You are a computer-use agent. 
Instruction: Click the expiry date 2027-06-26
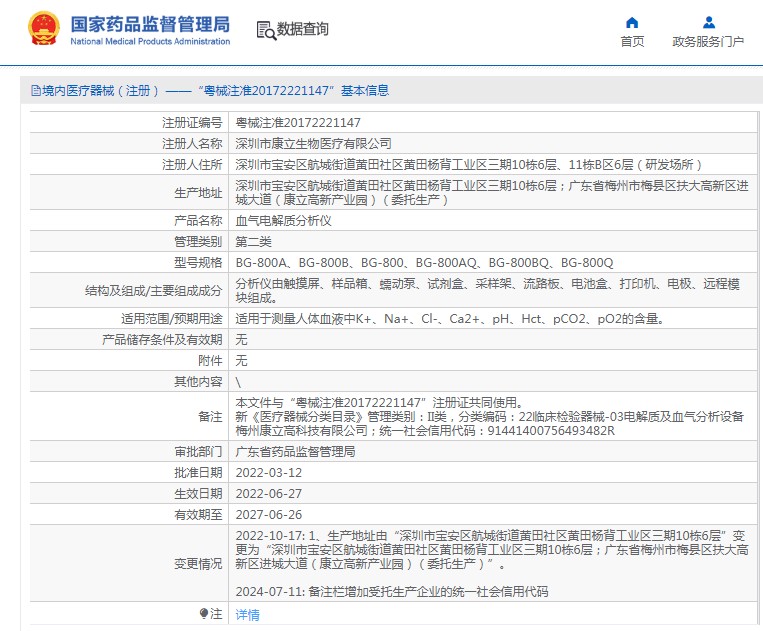click(268, 514)
